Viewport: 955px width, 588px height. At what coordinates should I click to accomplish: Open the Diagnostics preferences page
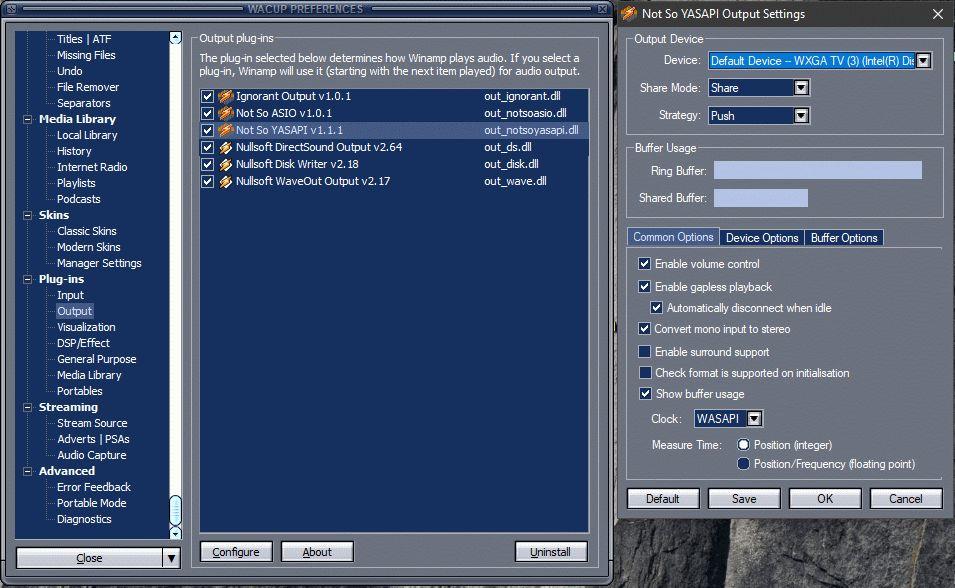tap(84, 519)
